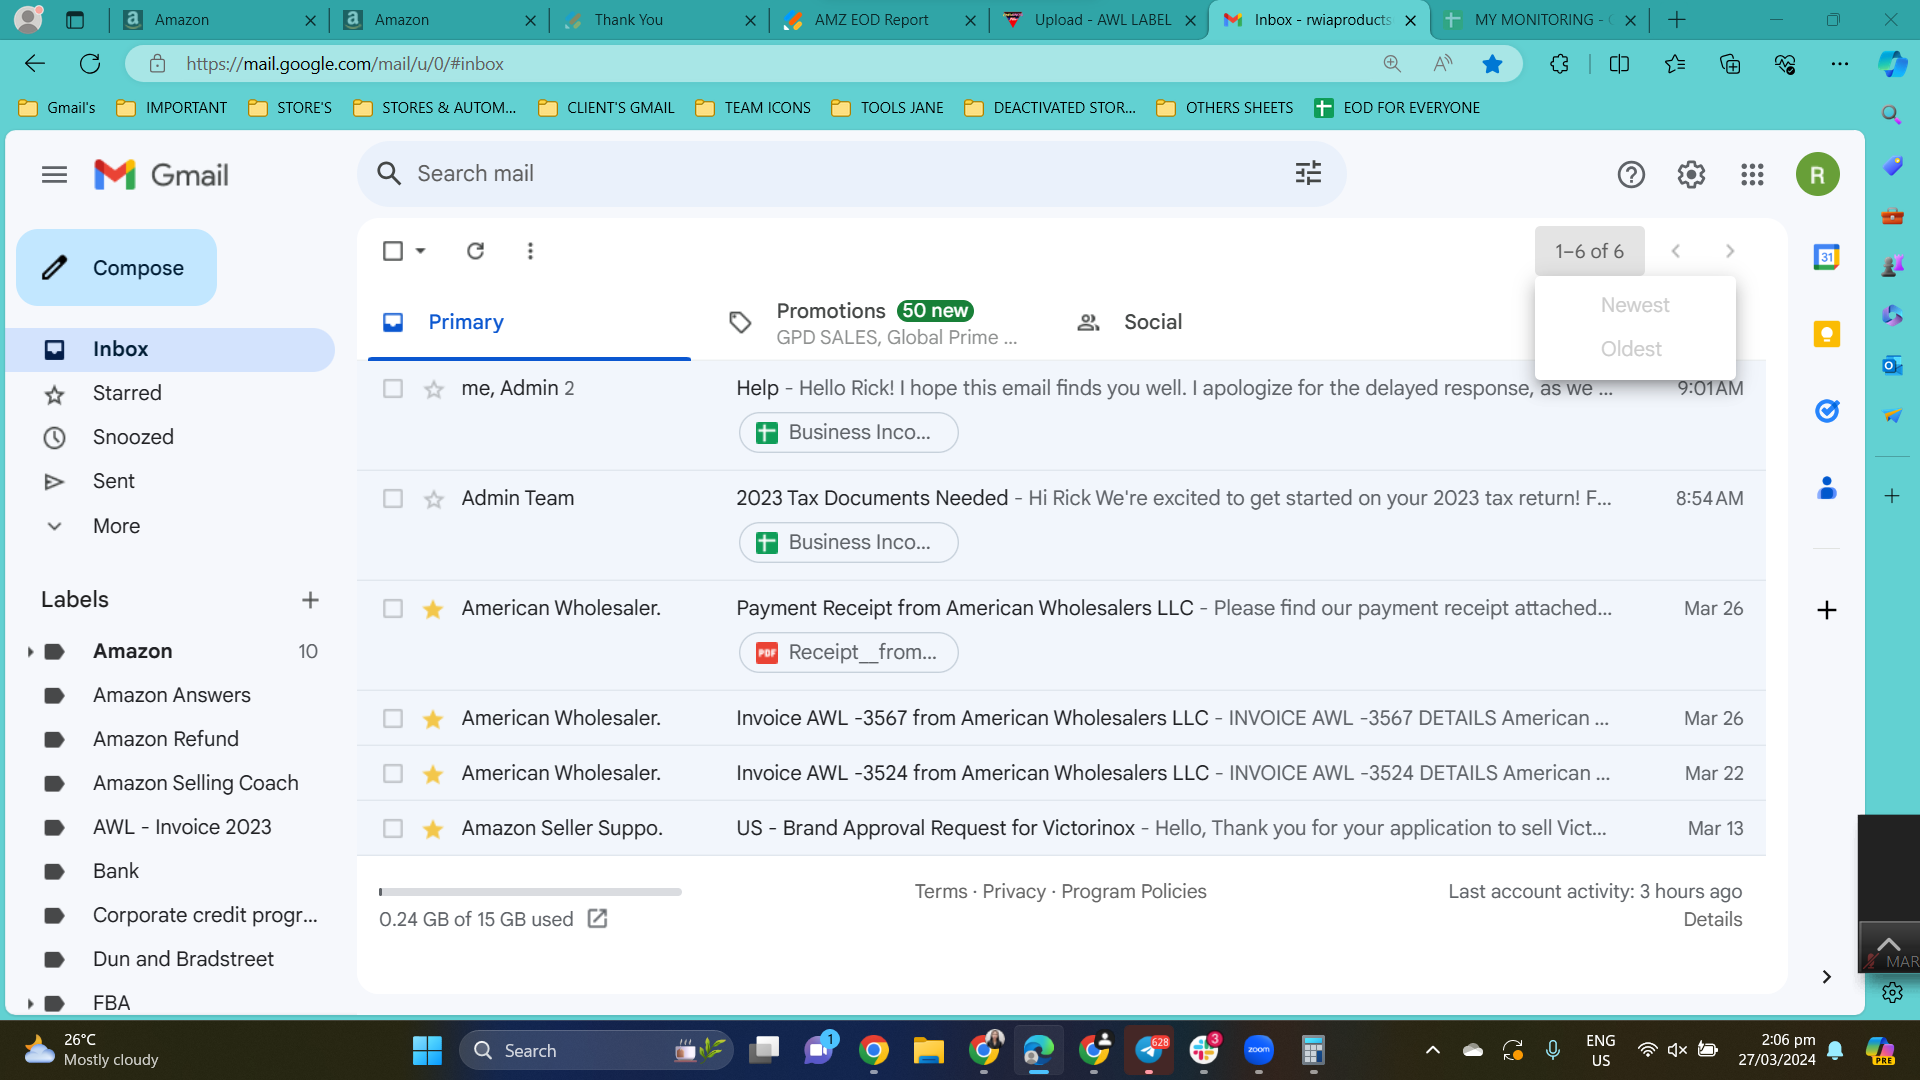The width and height of the screenshot is (1920, 1080).
Task: Switch to the Primary tab
Action: pos(529,322)
